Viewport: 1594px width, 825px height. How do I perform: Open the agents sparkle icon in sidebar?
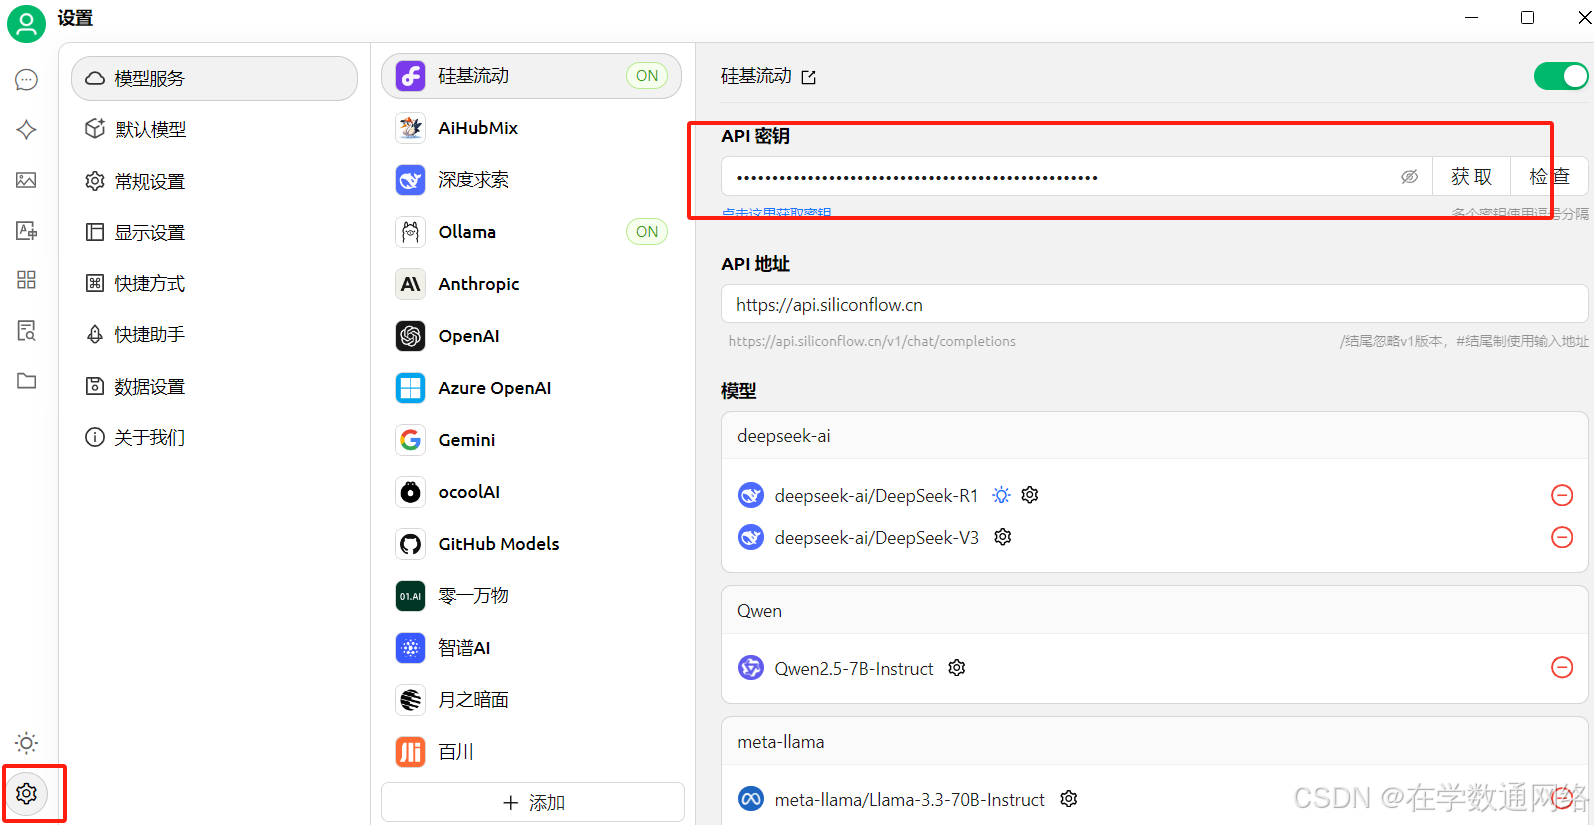(27, 130)
